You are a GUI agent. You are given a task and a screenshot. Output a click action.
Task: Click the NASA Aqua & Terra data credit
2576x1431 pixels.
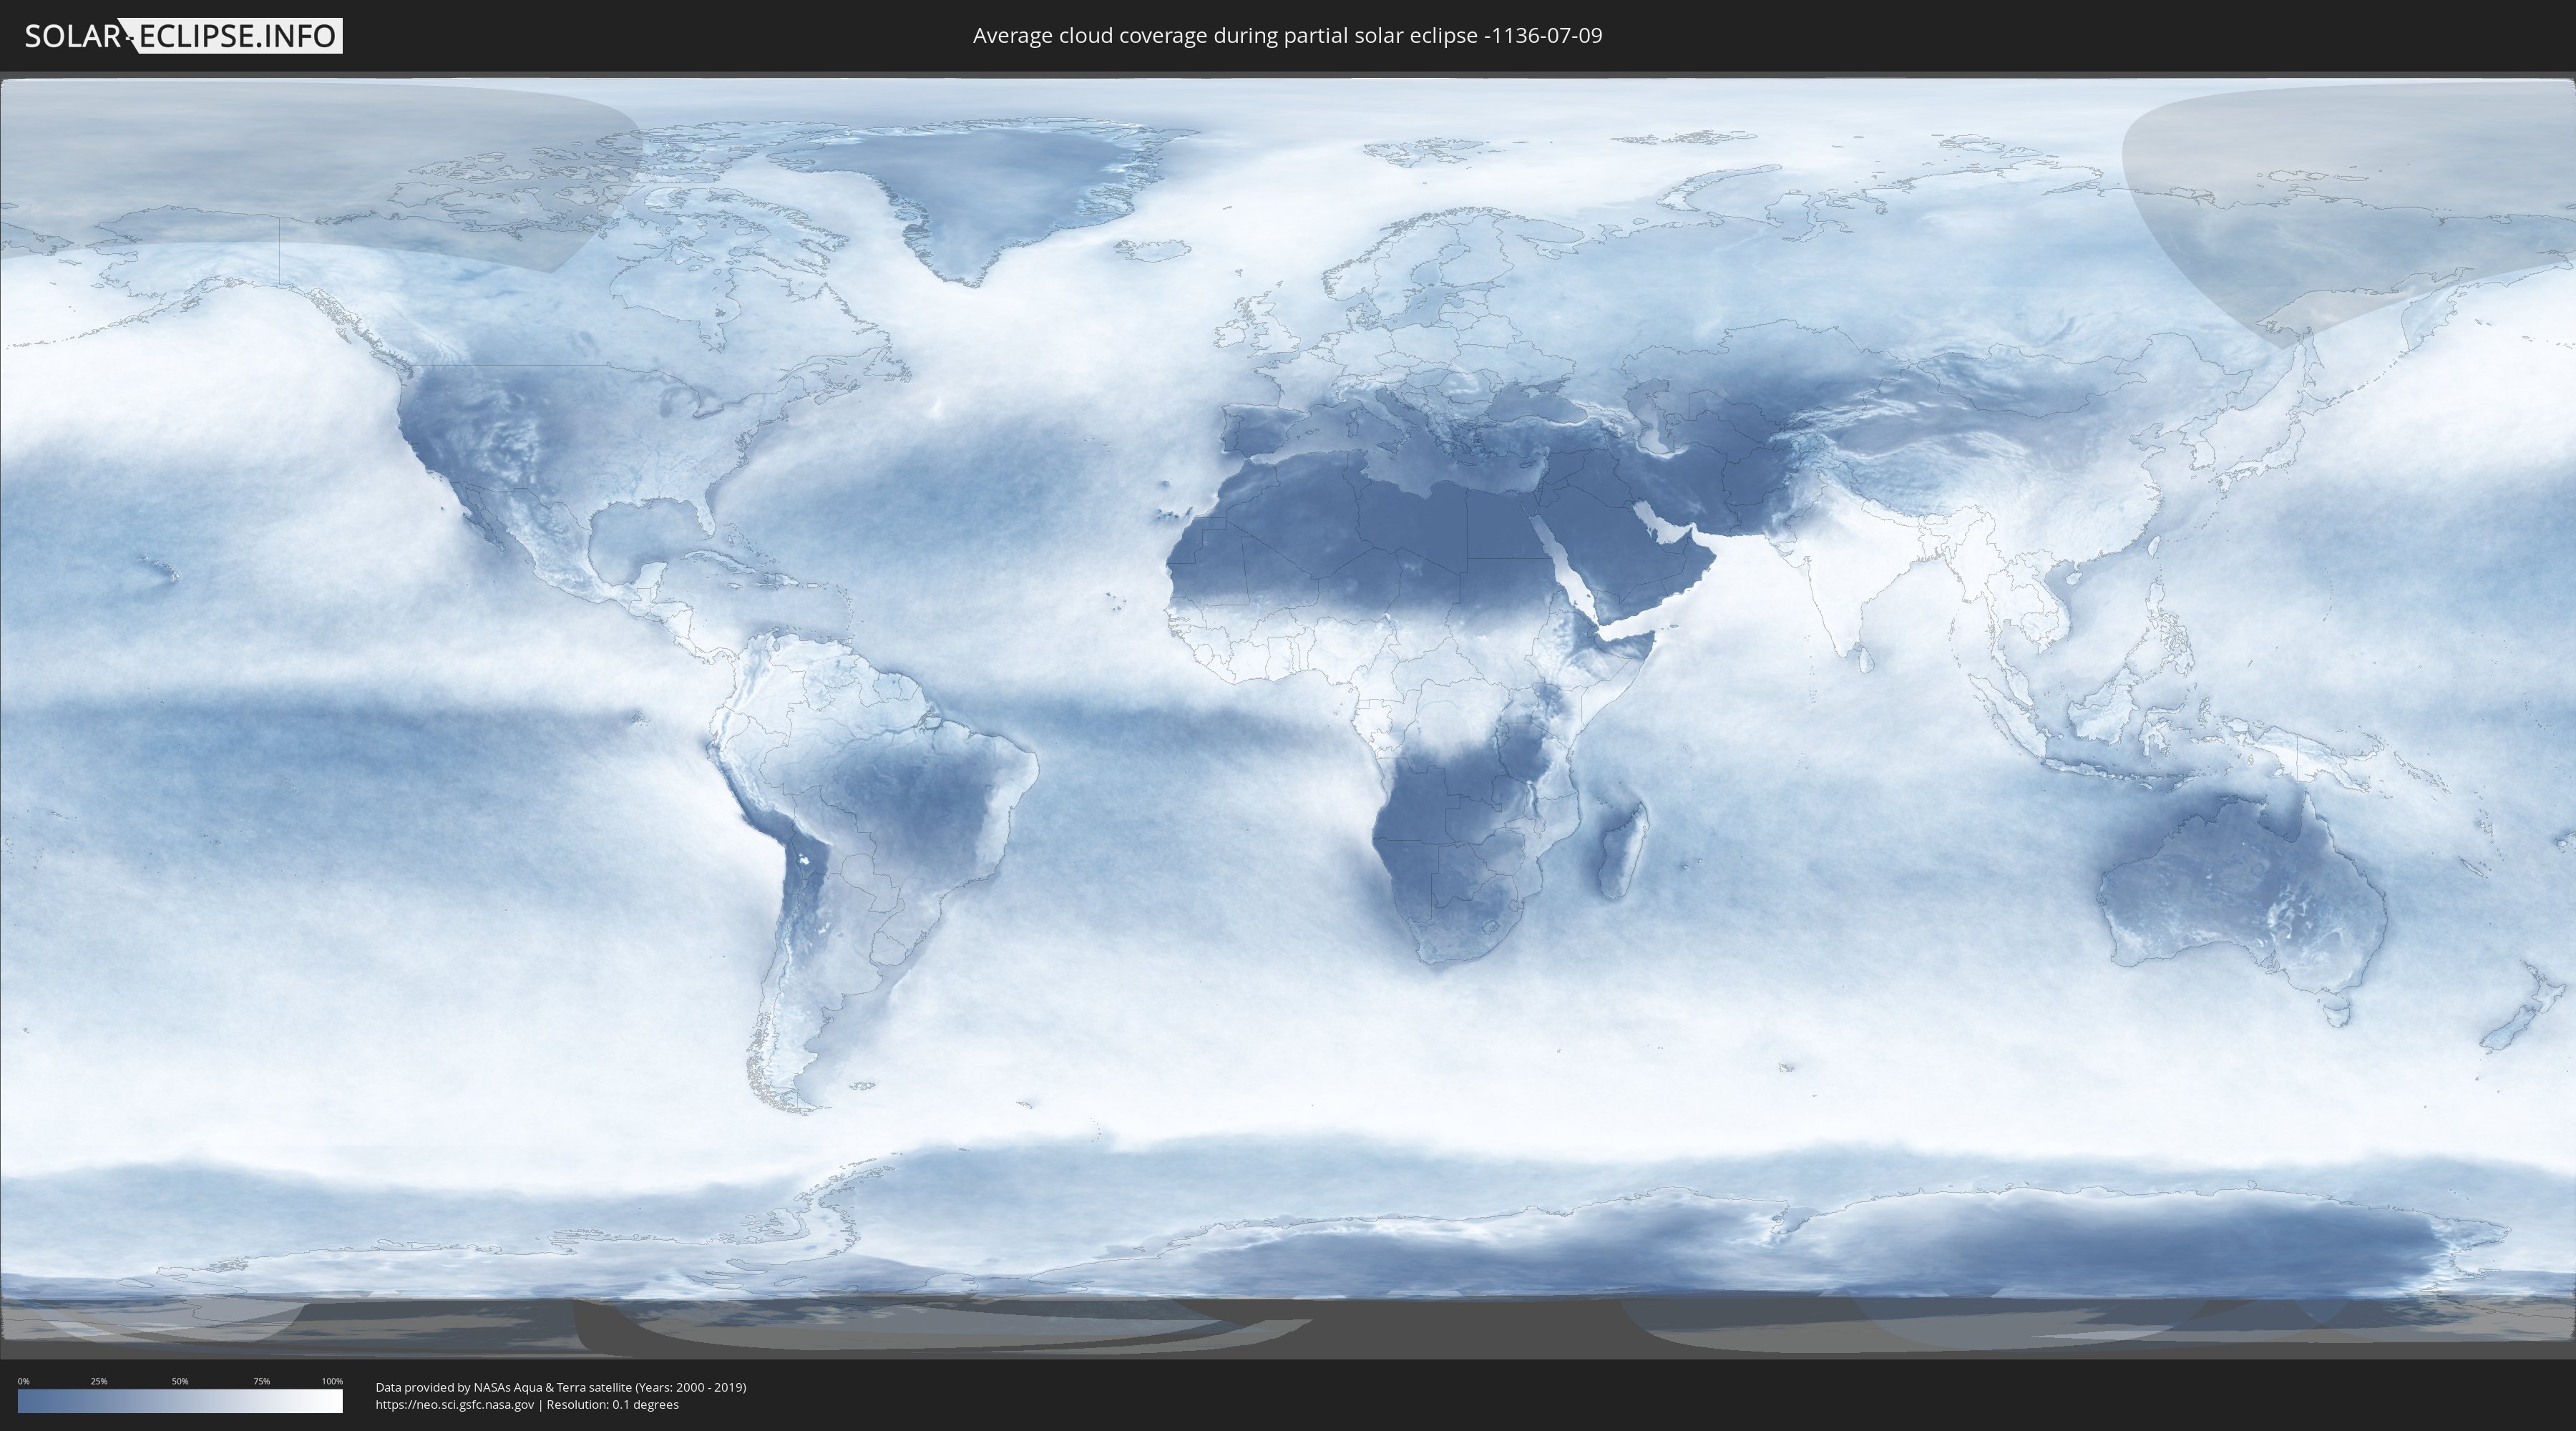[560, 1387]
